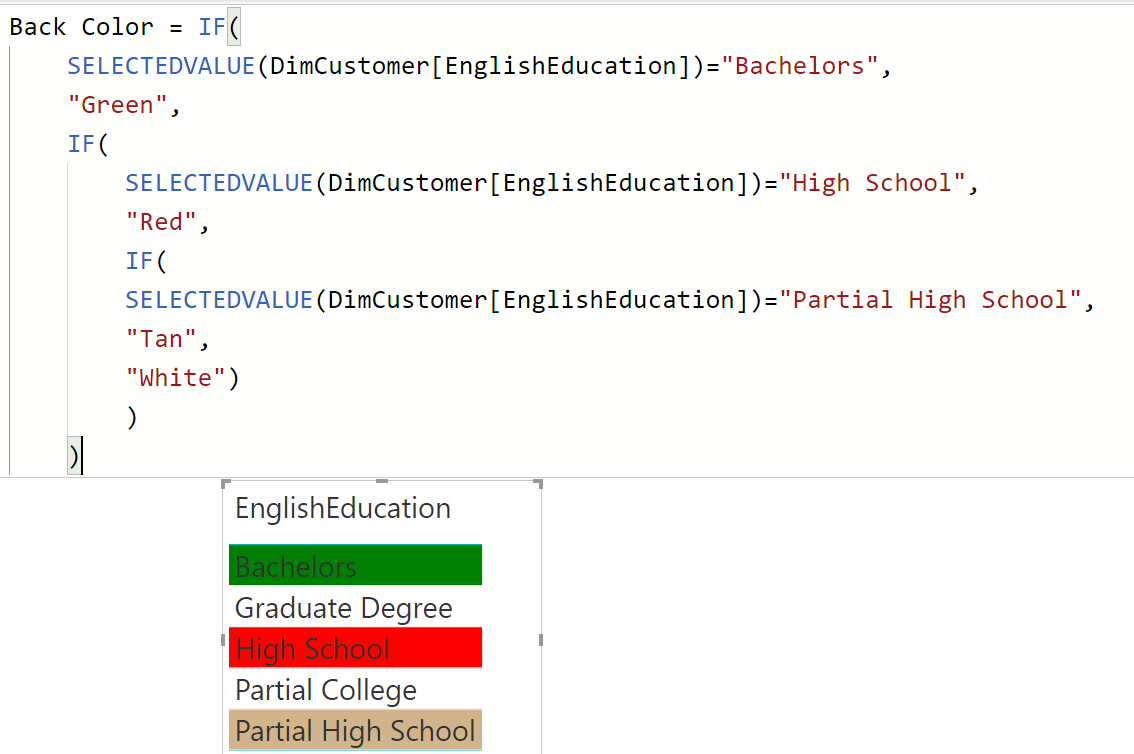This screenshot has height=754, width=1134.
Task: Click the innermost nested IF keyword
Action: 140,260
